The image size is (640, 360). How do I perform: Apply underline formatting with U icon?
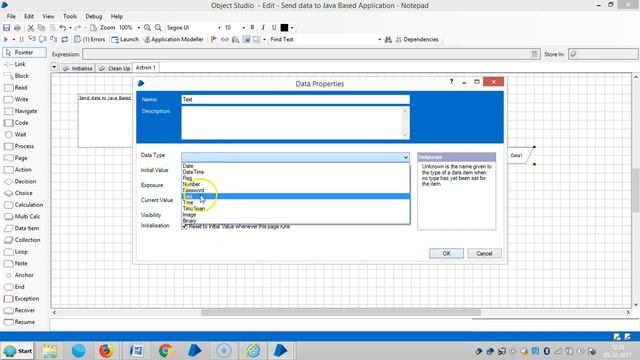(x=274, y=27)
